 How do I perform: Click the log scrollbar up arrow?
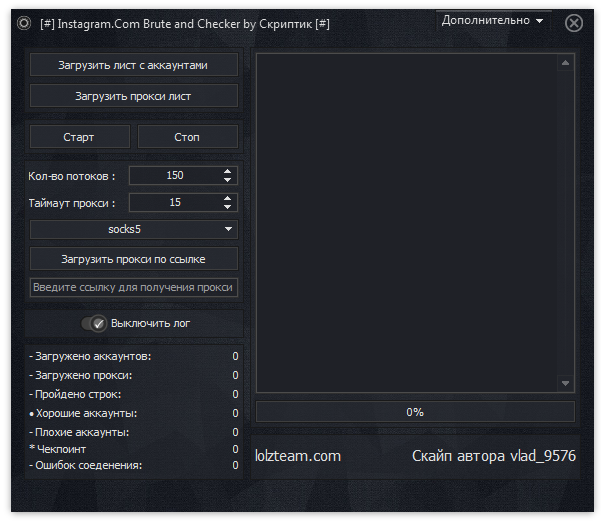(x=565, y=63)
